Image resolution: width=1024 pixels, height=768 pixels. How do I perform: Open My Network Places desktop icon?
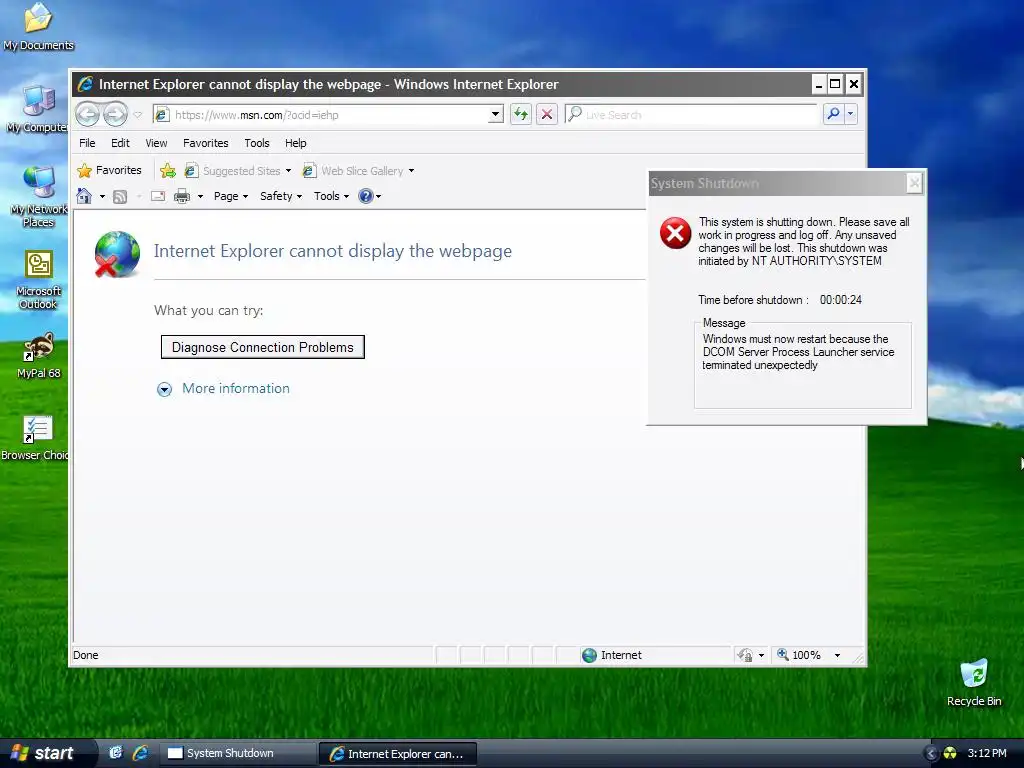tap(38, 197)
